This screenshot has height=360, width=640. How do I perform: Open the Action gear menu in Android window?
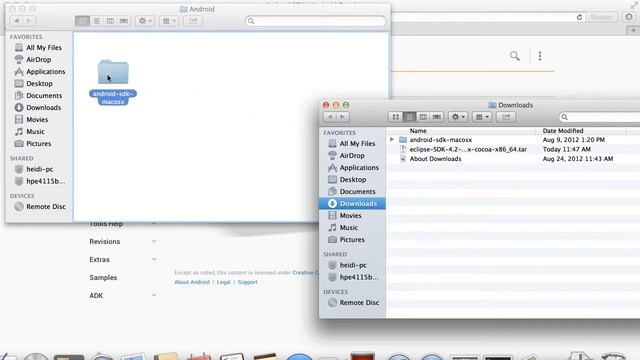(x=145, y=21)
